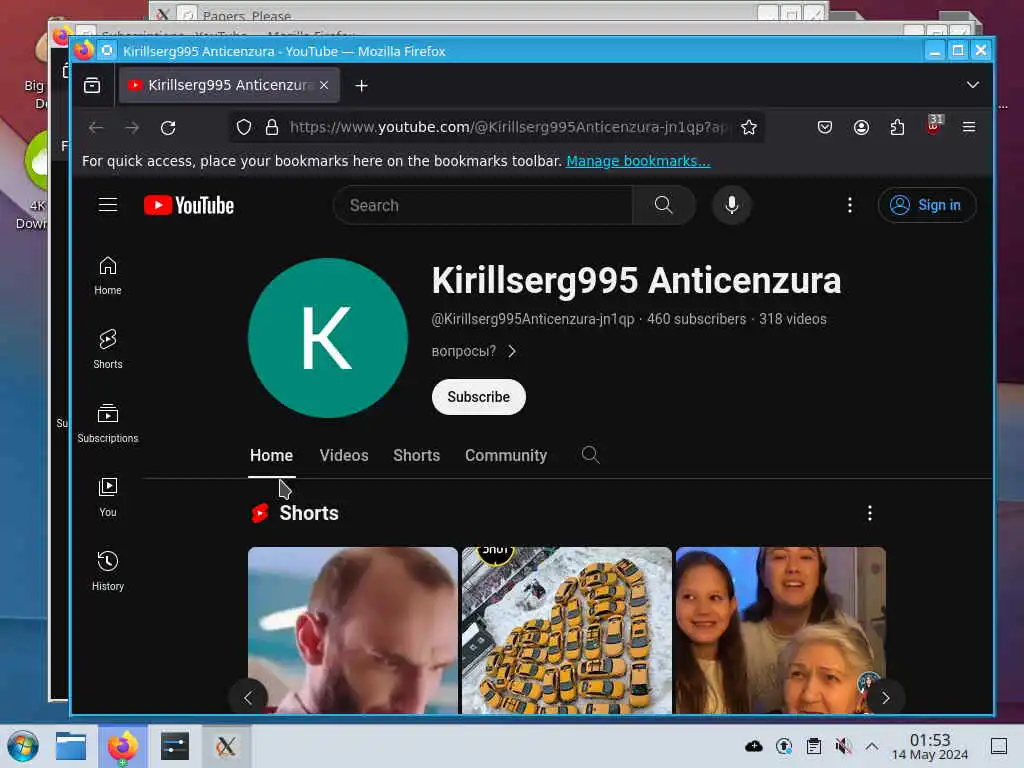Open the Shorts shelf heading

pos(309,513)
